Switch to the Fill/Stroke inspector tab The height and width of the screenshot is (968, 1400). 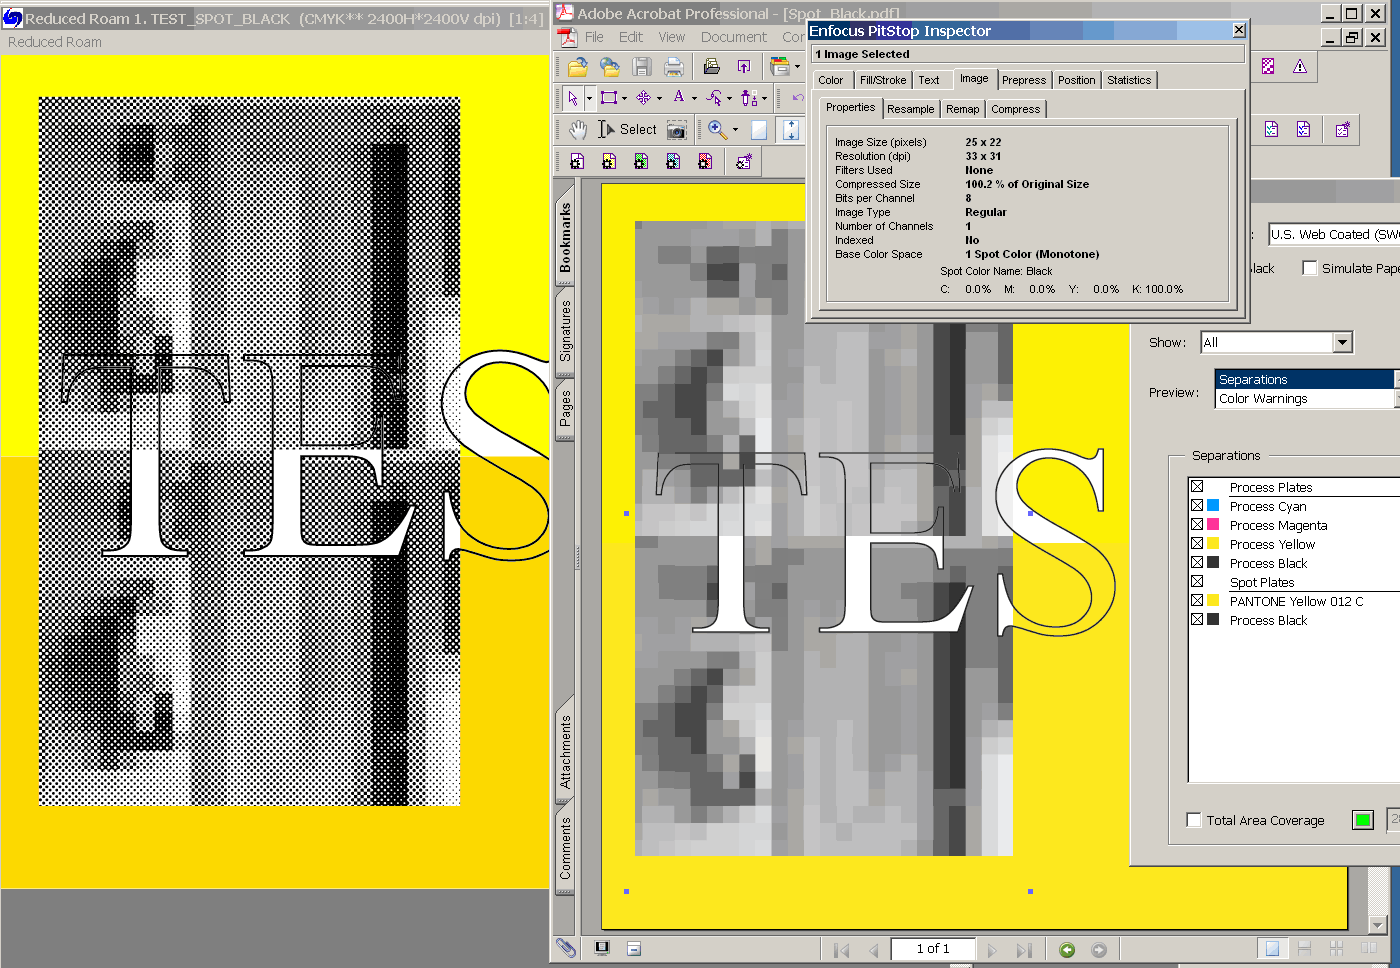pyautogui.click(x=883, y=80)
